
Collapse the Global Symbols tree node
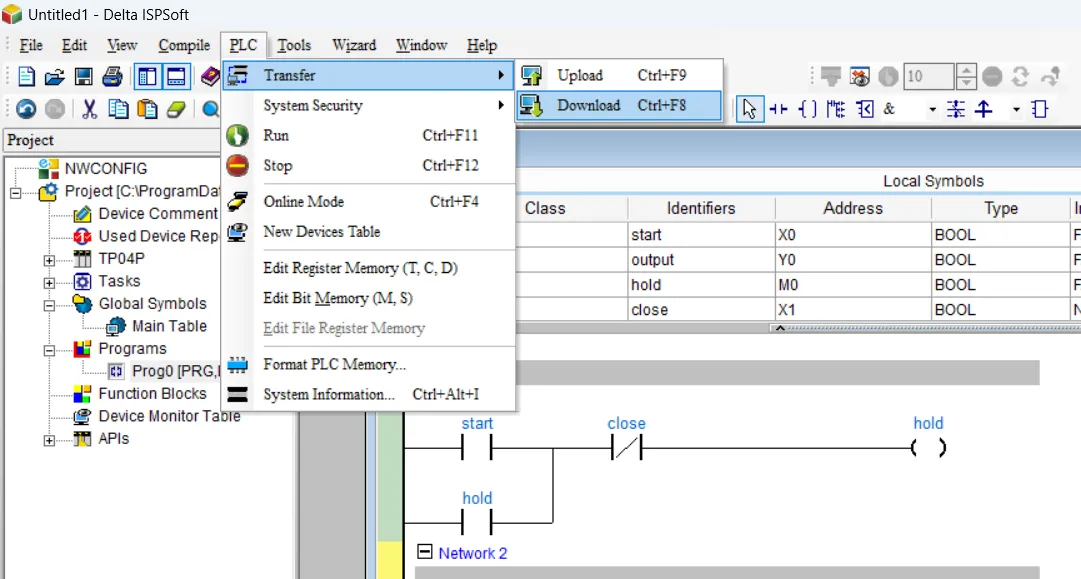tap(50, 305)
